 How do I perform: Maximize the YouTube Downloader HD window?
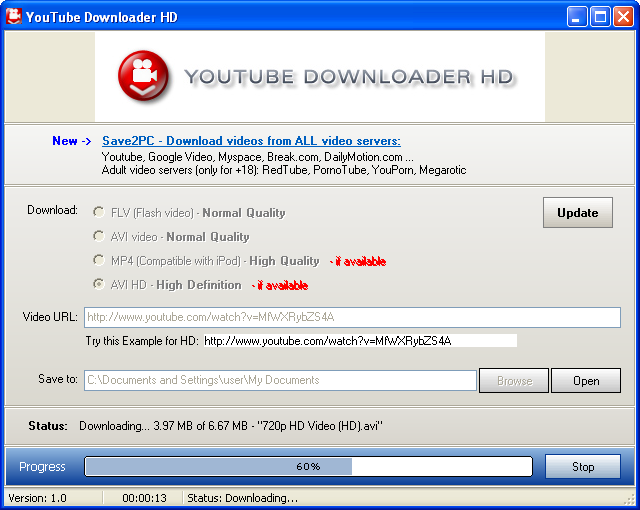tap(600, 17)
